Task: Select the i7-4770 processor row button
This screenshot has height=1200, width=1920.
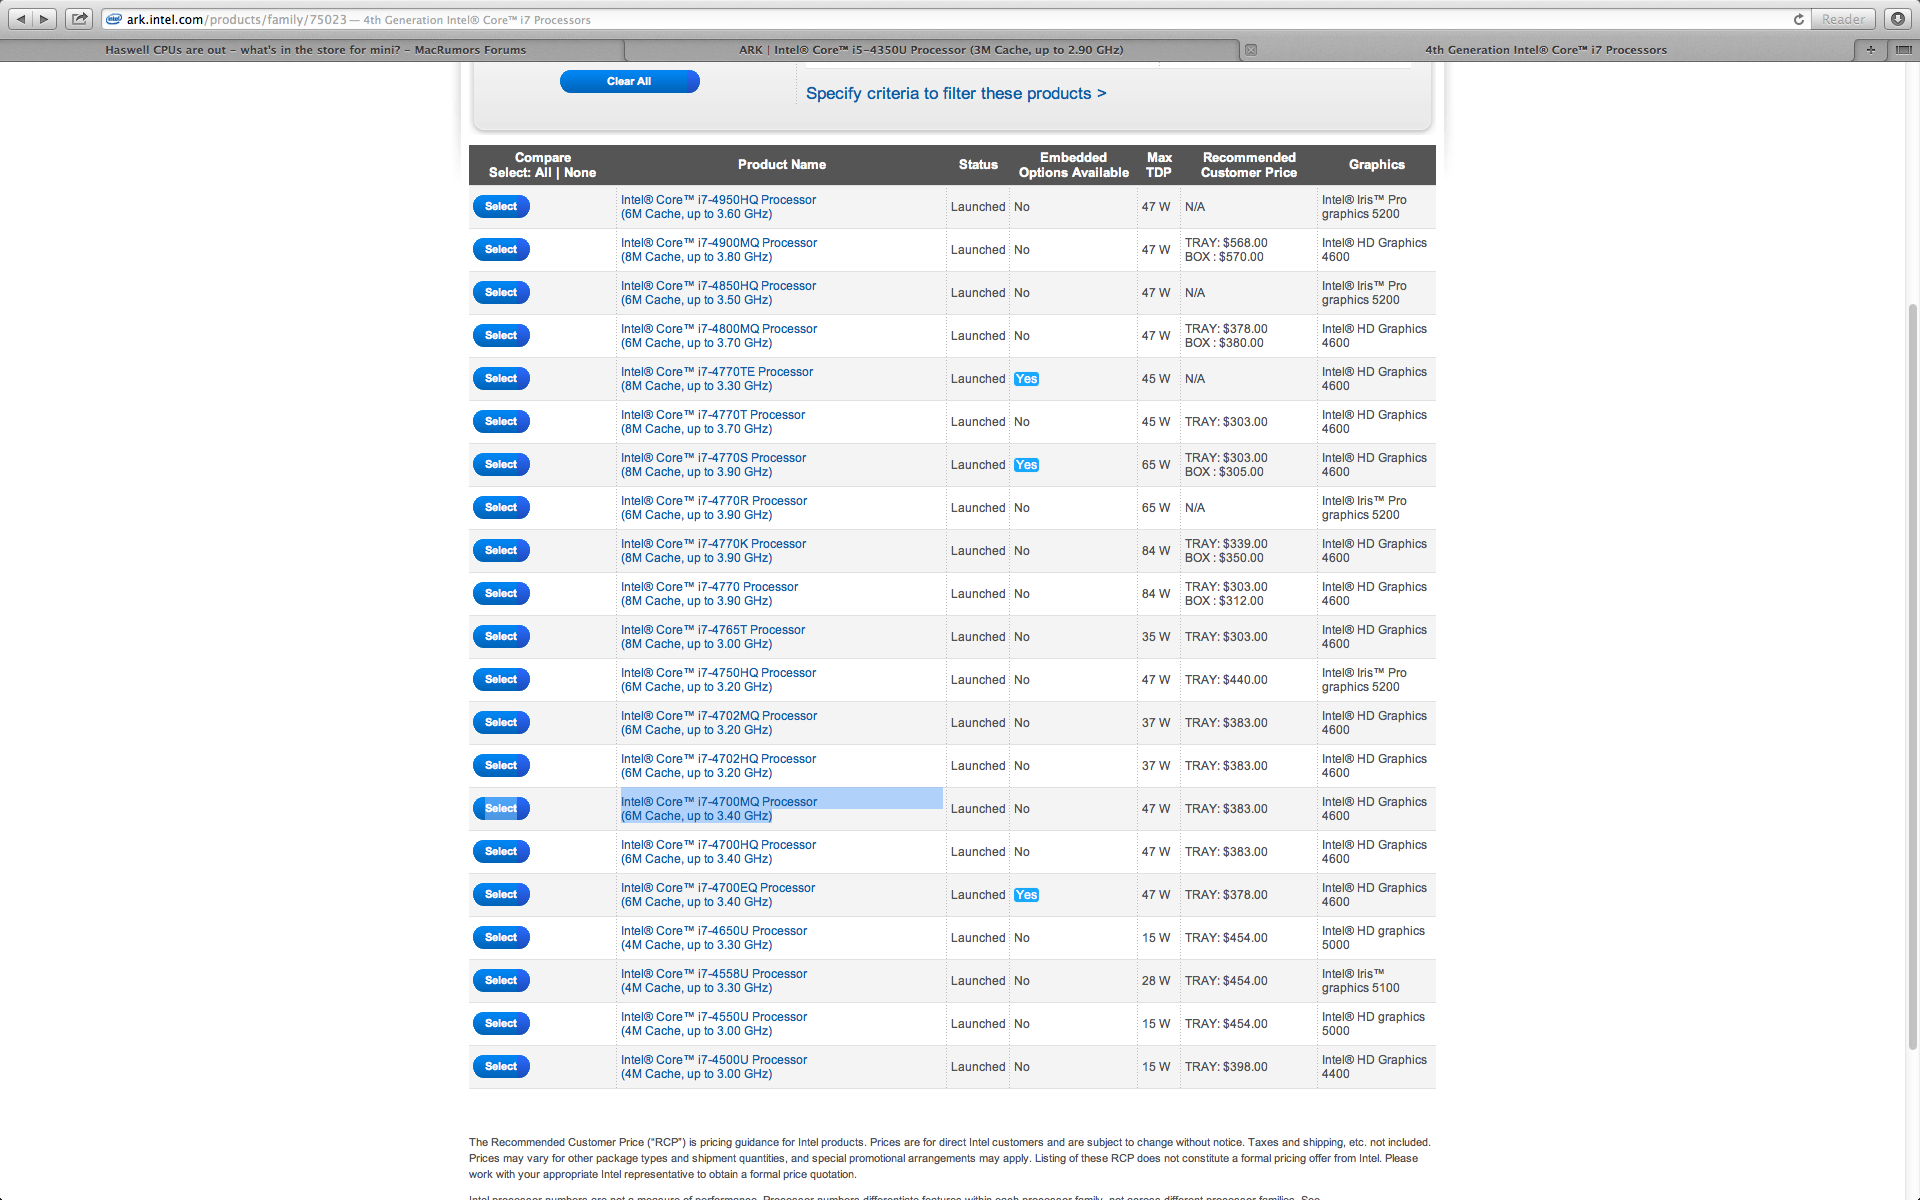Action: [501, 593]
